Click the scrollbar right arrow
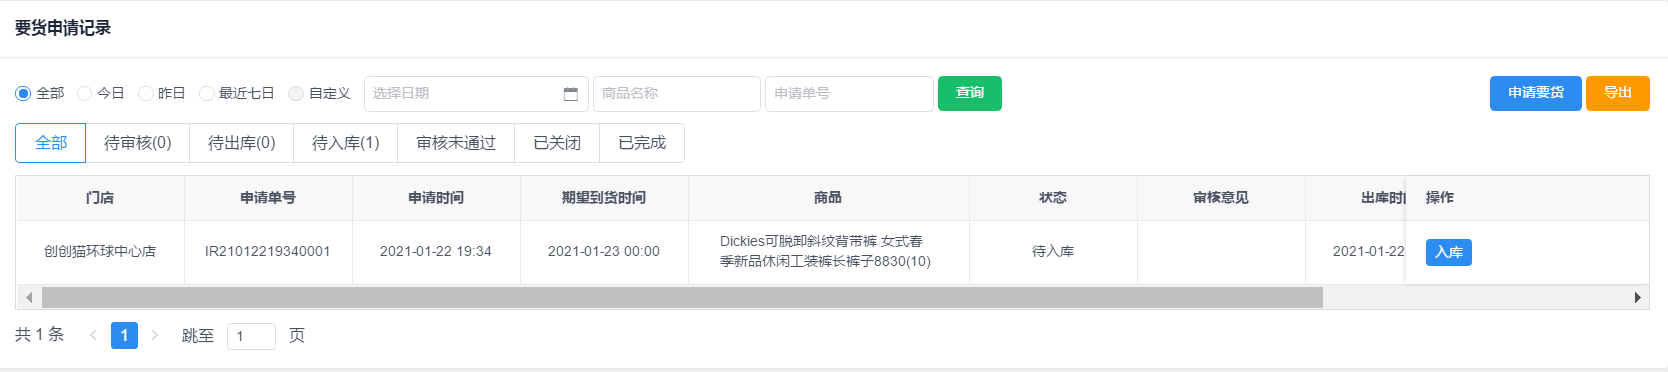Viewport: 1668px width, 372px height. coord(1637,297)
